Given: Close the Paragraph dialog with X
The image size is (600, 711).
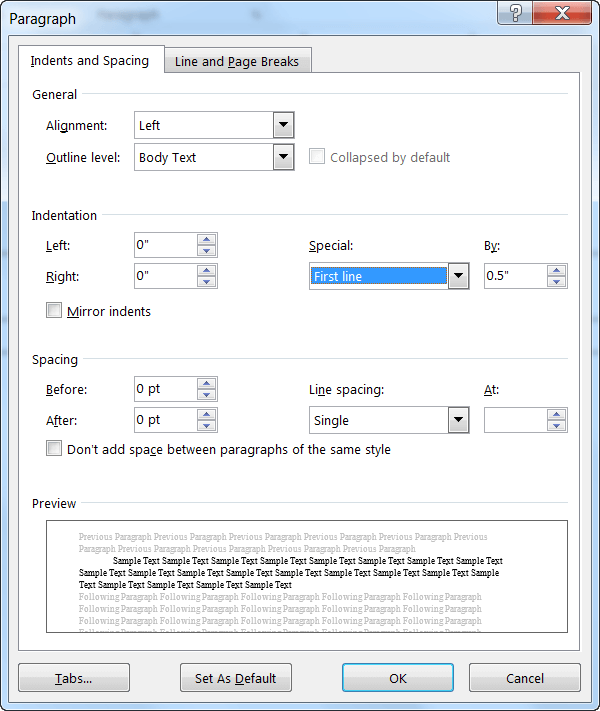Looking at the screenshot, I should tap(562, 13).
